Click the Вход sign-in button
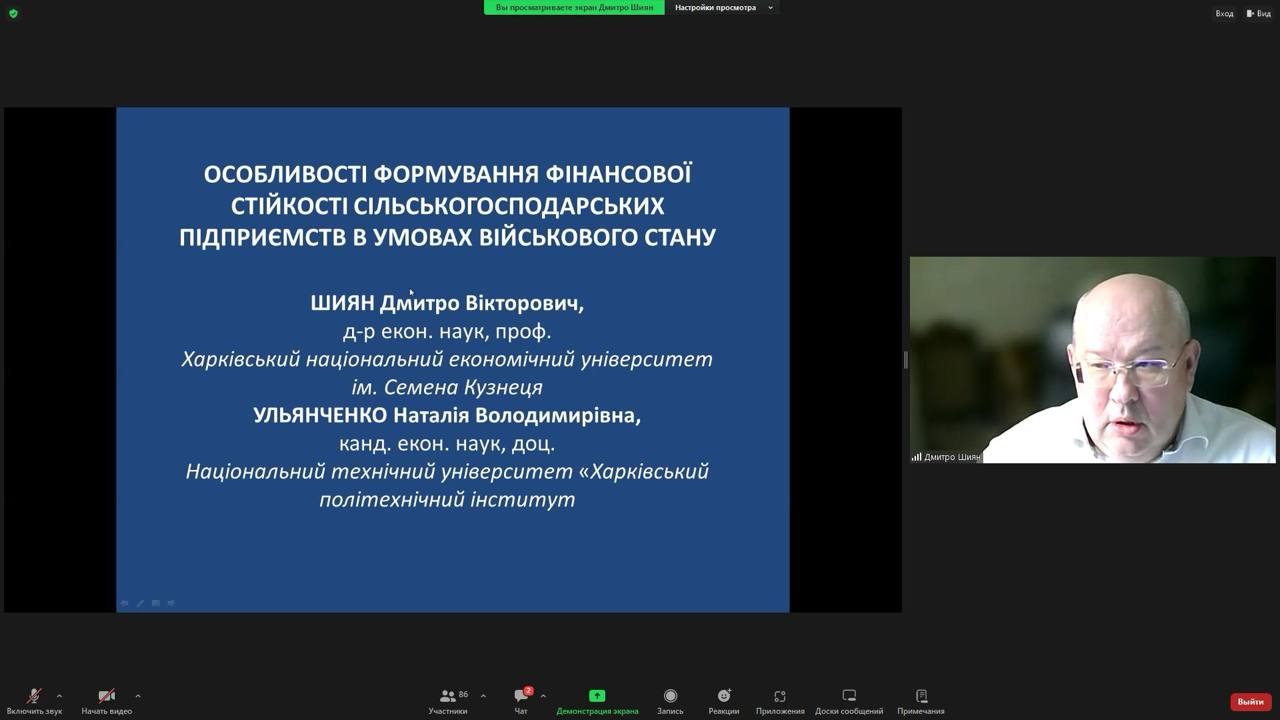The image size is (1280, 720). point(1224,14)
